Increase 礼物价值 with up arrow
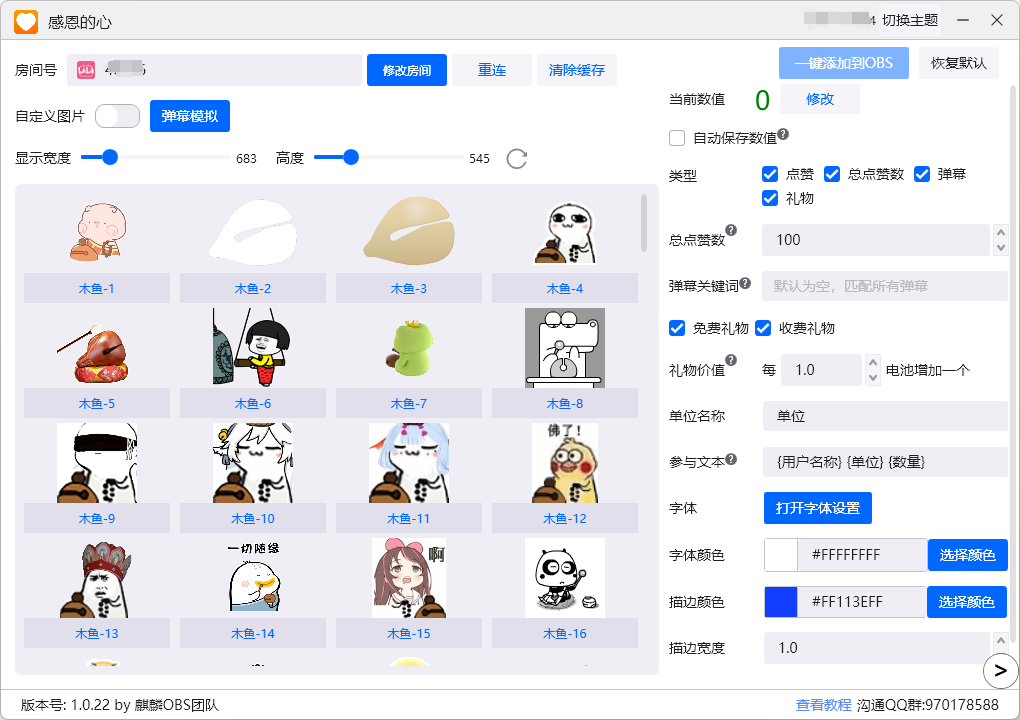Screen dimensions: 1020x720 pyautogui.click(x=873, y=362)
